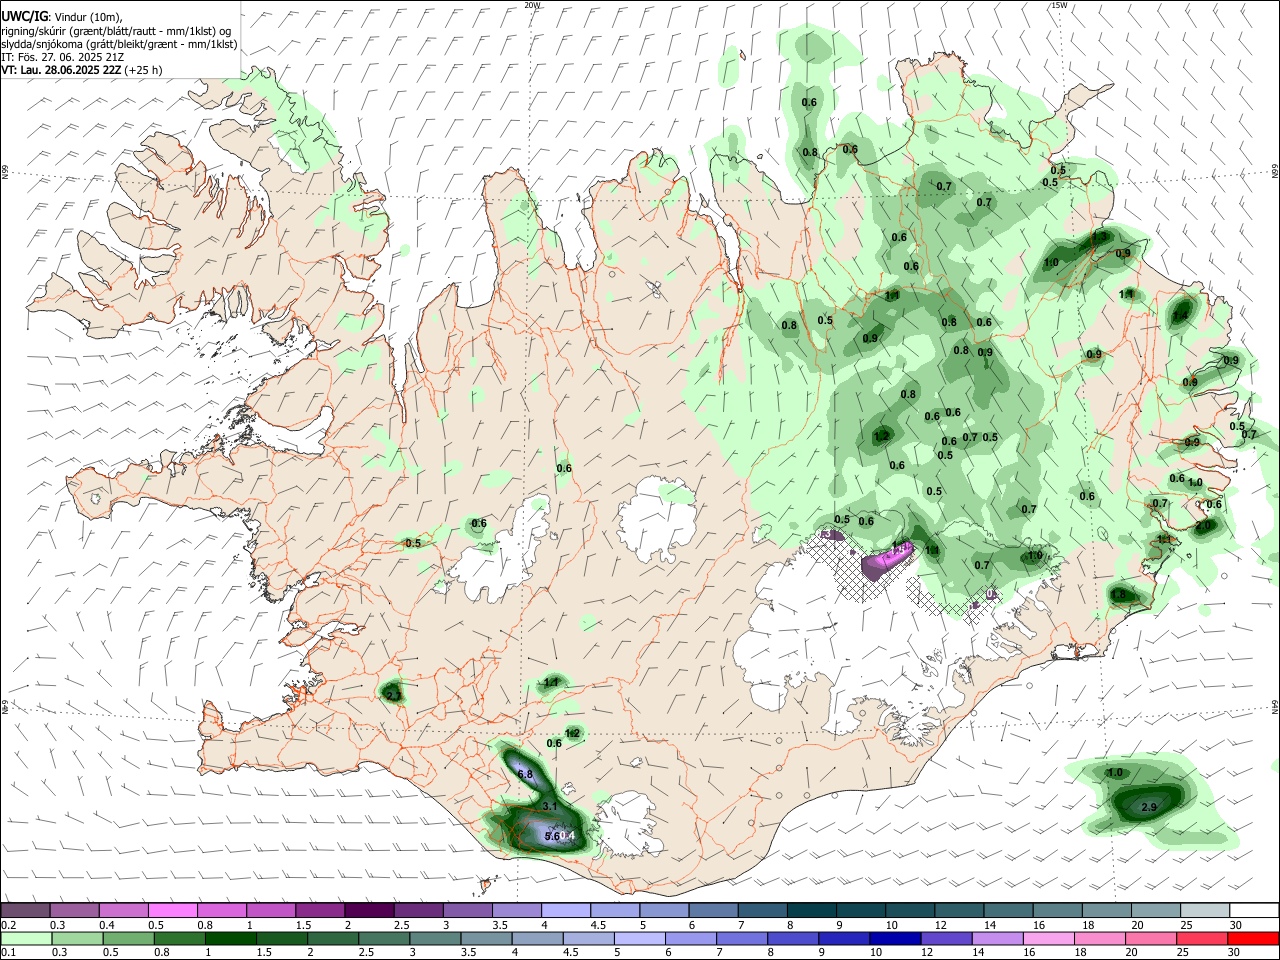Viewport: 1280px width, 960px height.
Task: Click the 2.9 value offshore southeast
Action: click(x=1149, y=807)
